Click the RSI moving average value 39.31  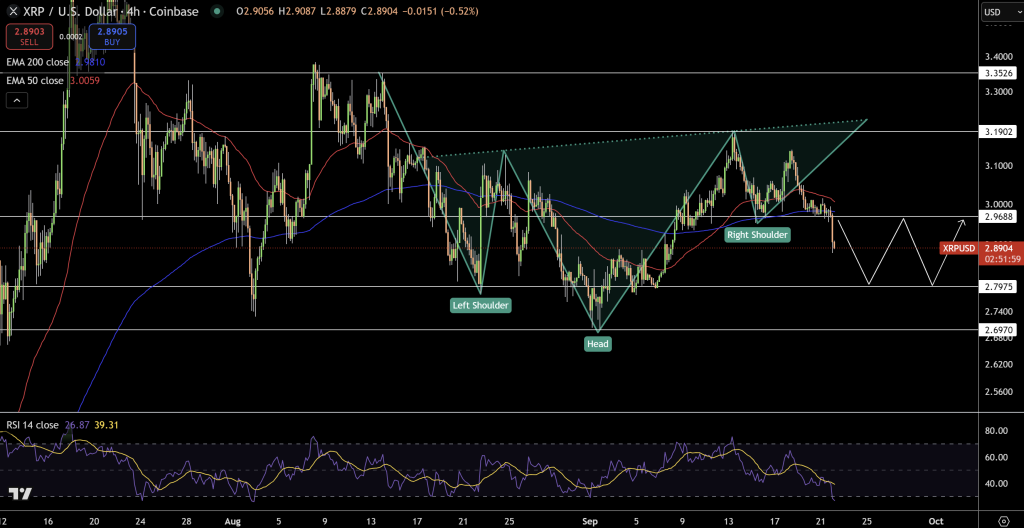(106, 425)
